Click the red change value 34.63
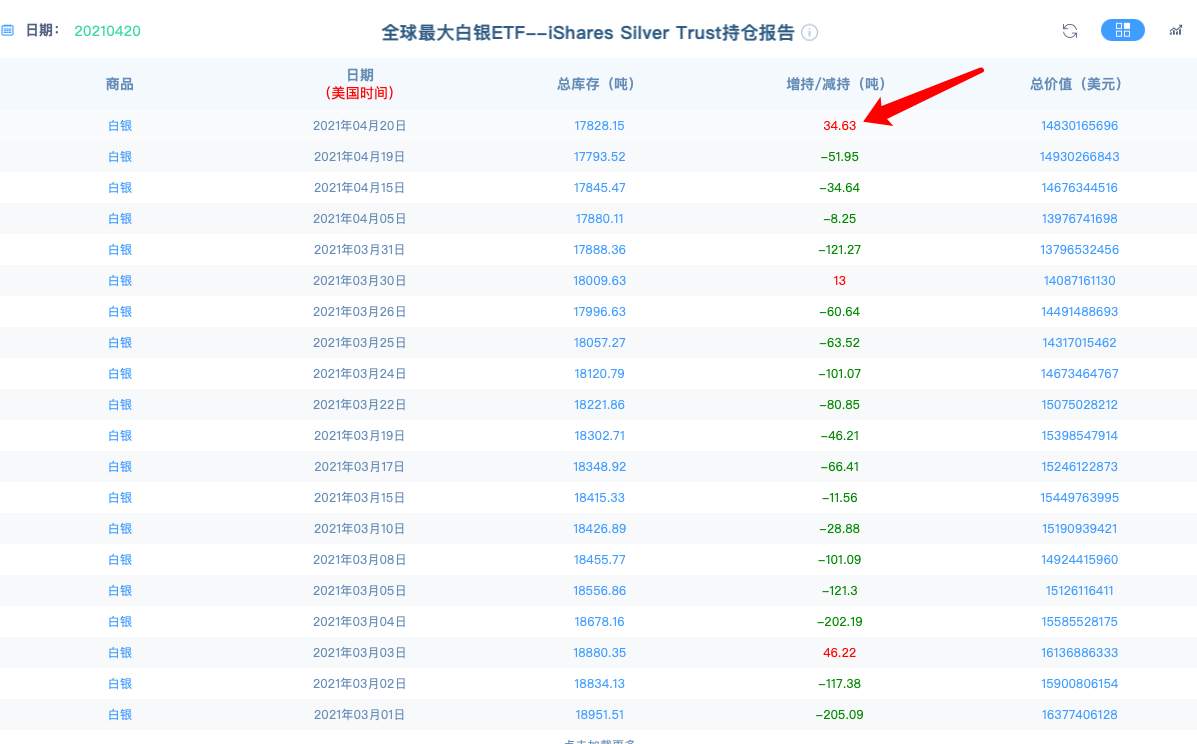 click(x=839, y=125)
